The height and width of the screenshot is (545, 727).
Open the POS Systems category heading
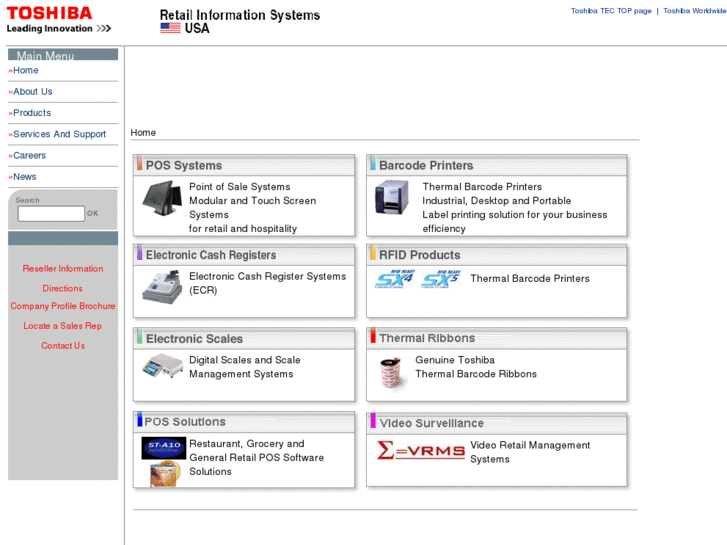(x=184, y=166)
